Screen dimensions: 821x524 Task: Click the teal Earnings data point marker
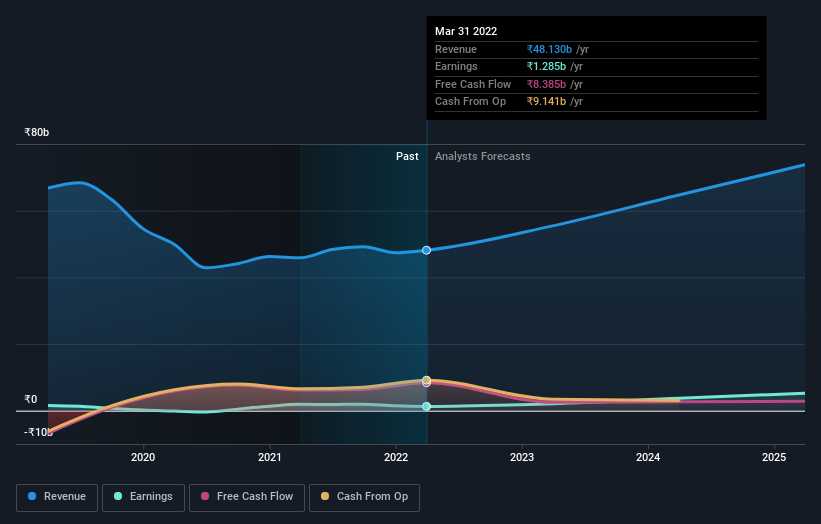coord(427,406)
